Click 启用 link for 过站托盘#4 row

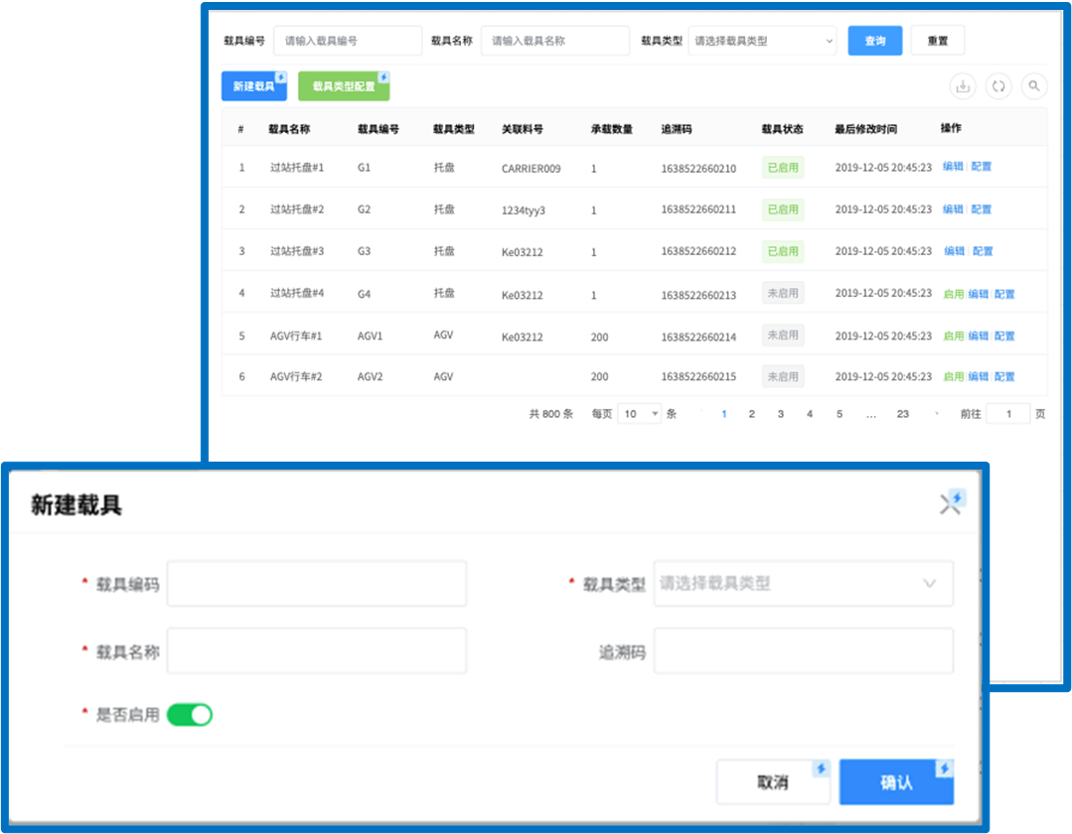[x=953, y=294]
